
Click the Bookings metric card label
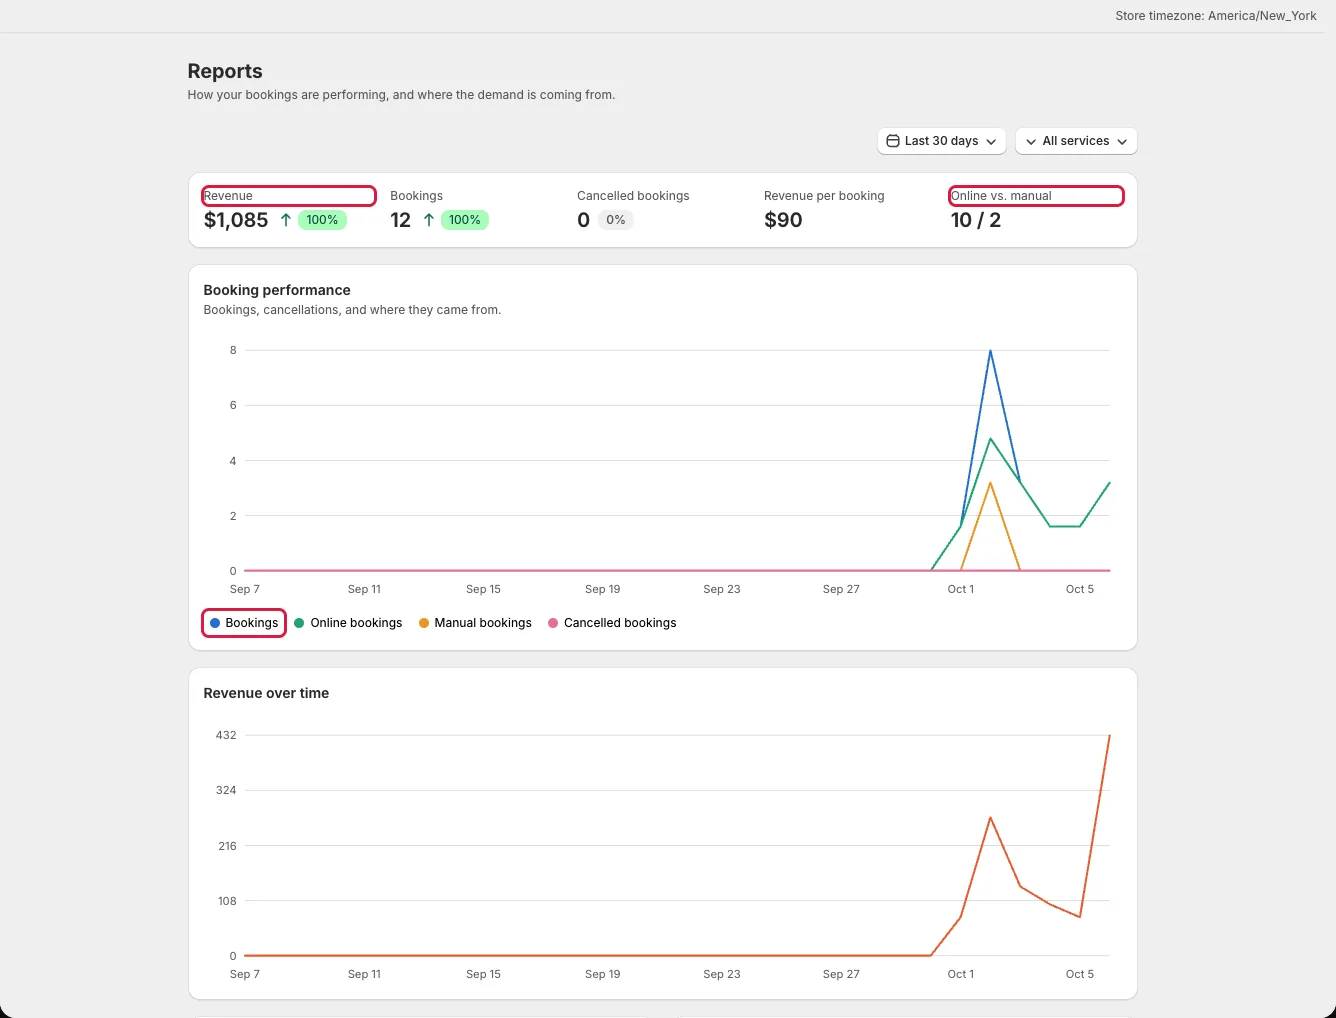(x=417, y=196)
